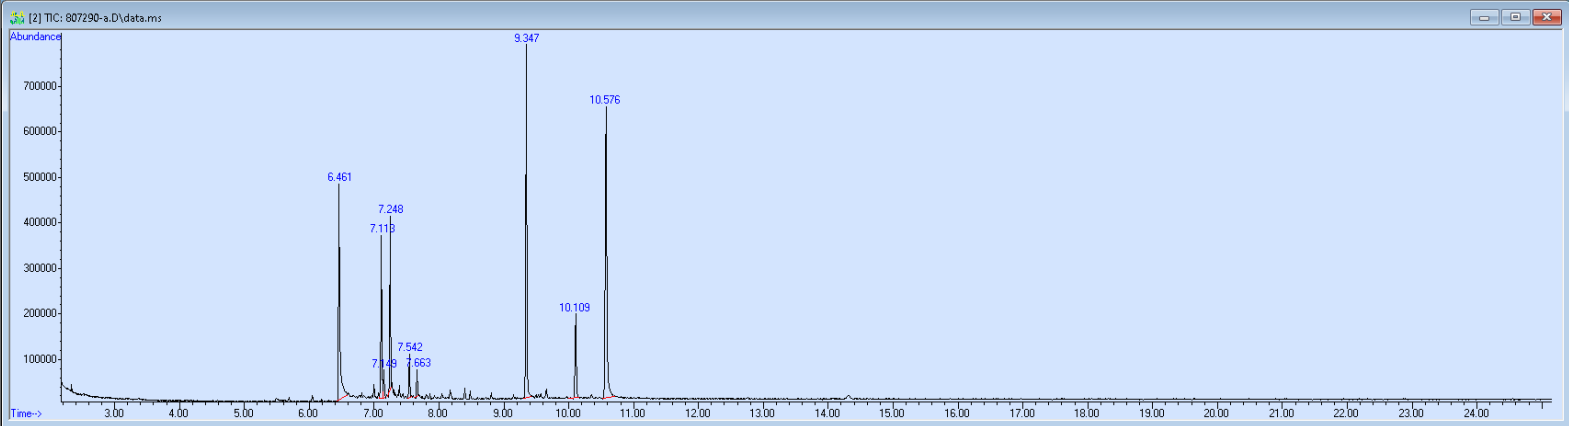This screenshot has width=1569, height=426.
Task: Click the 24.00 time axis tick
Action: pyautogui.click(x=1476, y=413)
